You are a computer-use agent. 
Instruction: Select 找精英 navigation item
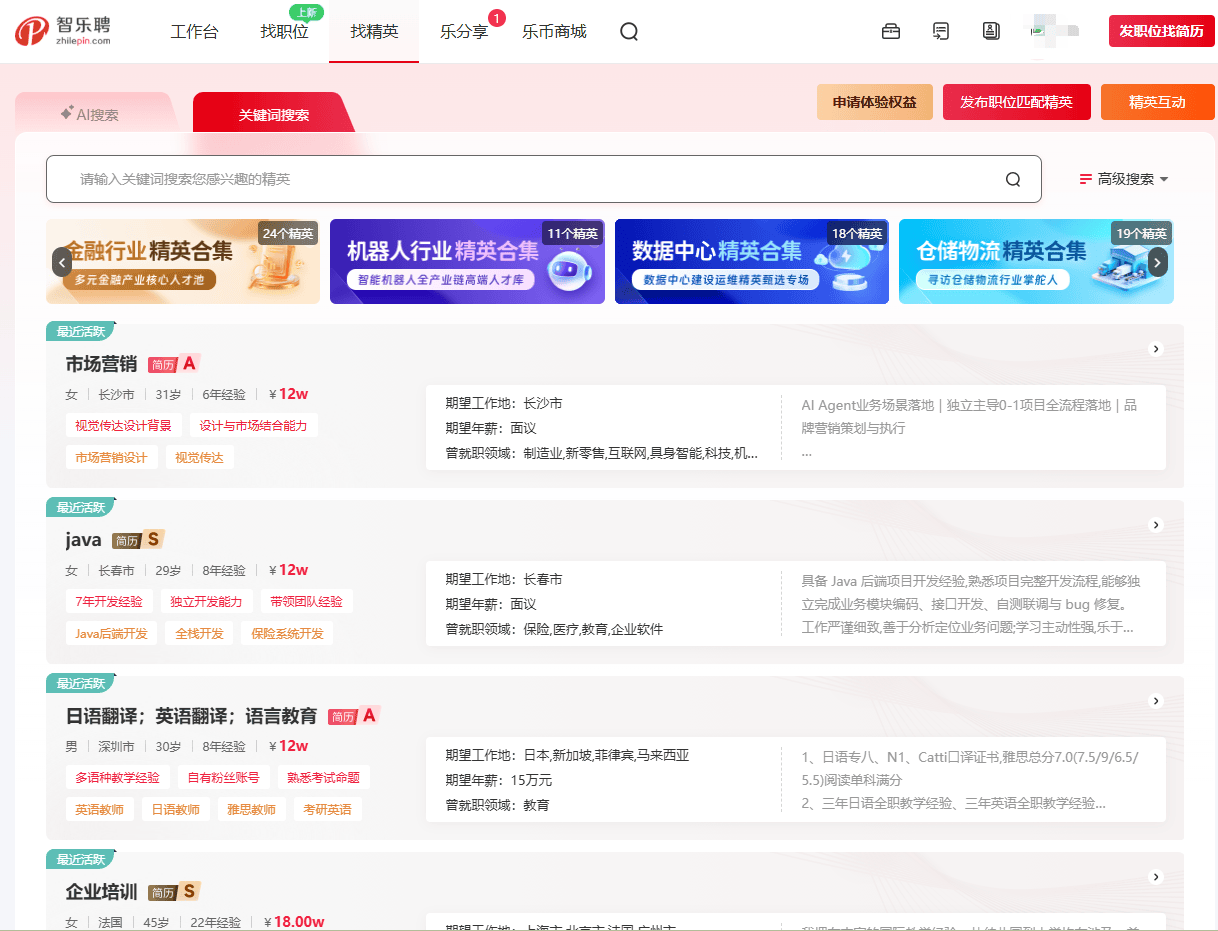pos(374,32)
